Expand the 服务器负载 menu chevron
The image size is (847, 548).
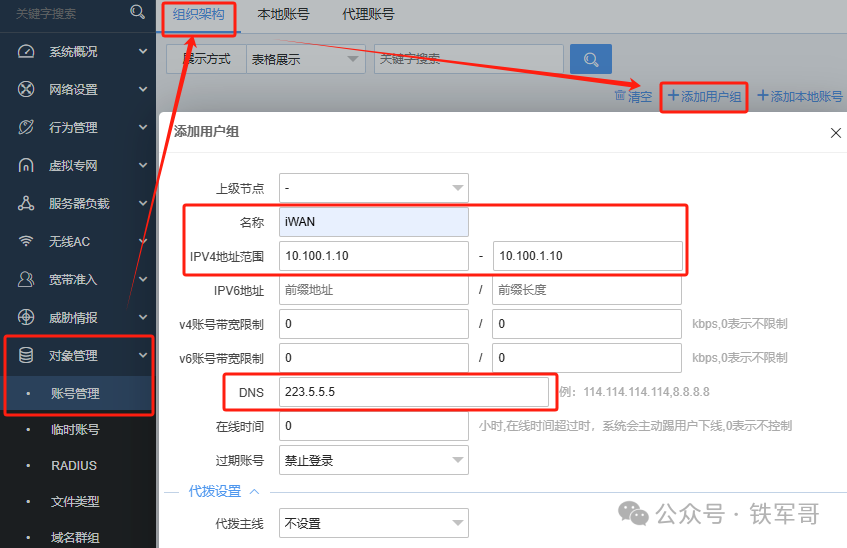(x=143, y=203)
